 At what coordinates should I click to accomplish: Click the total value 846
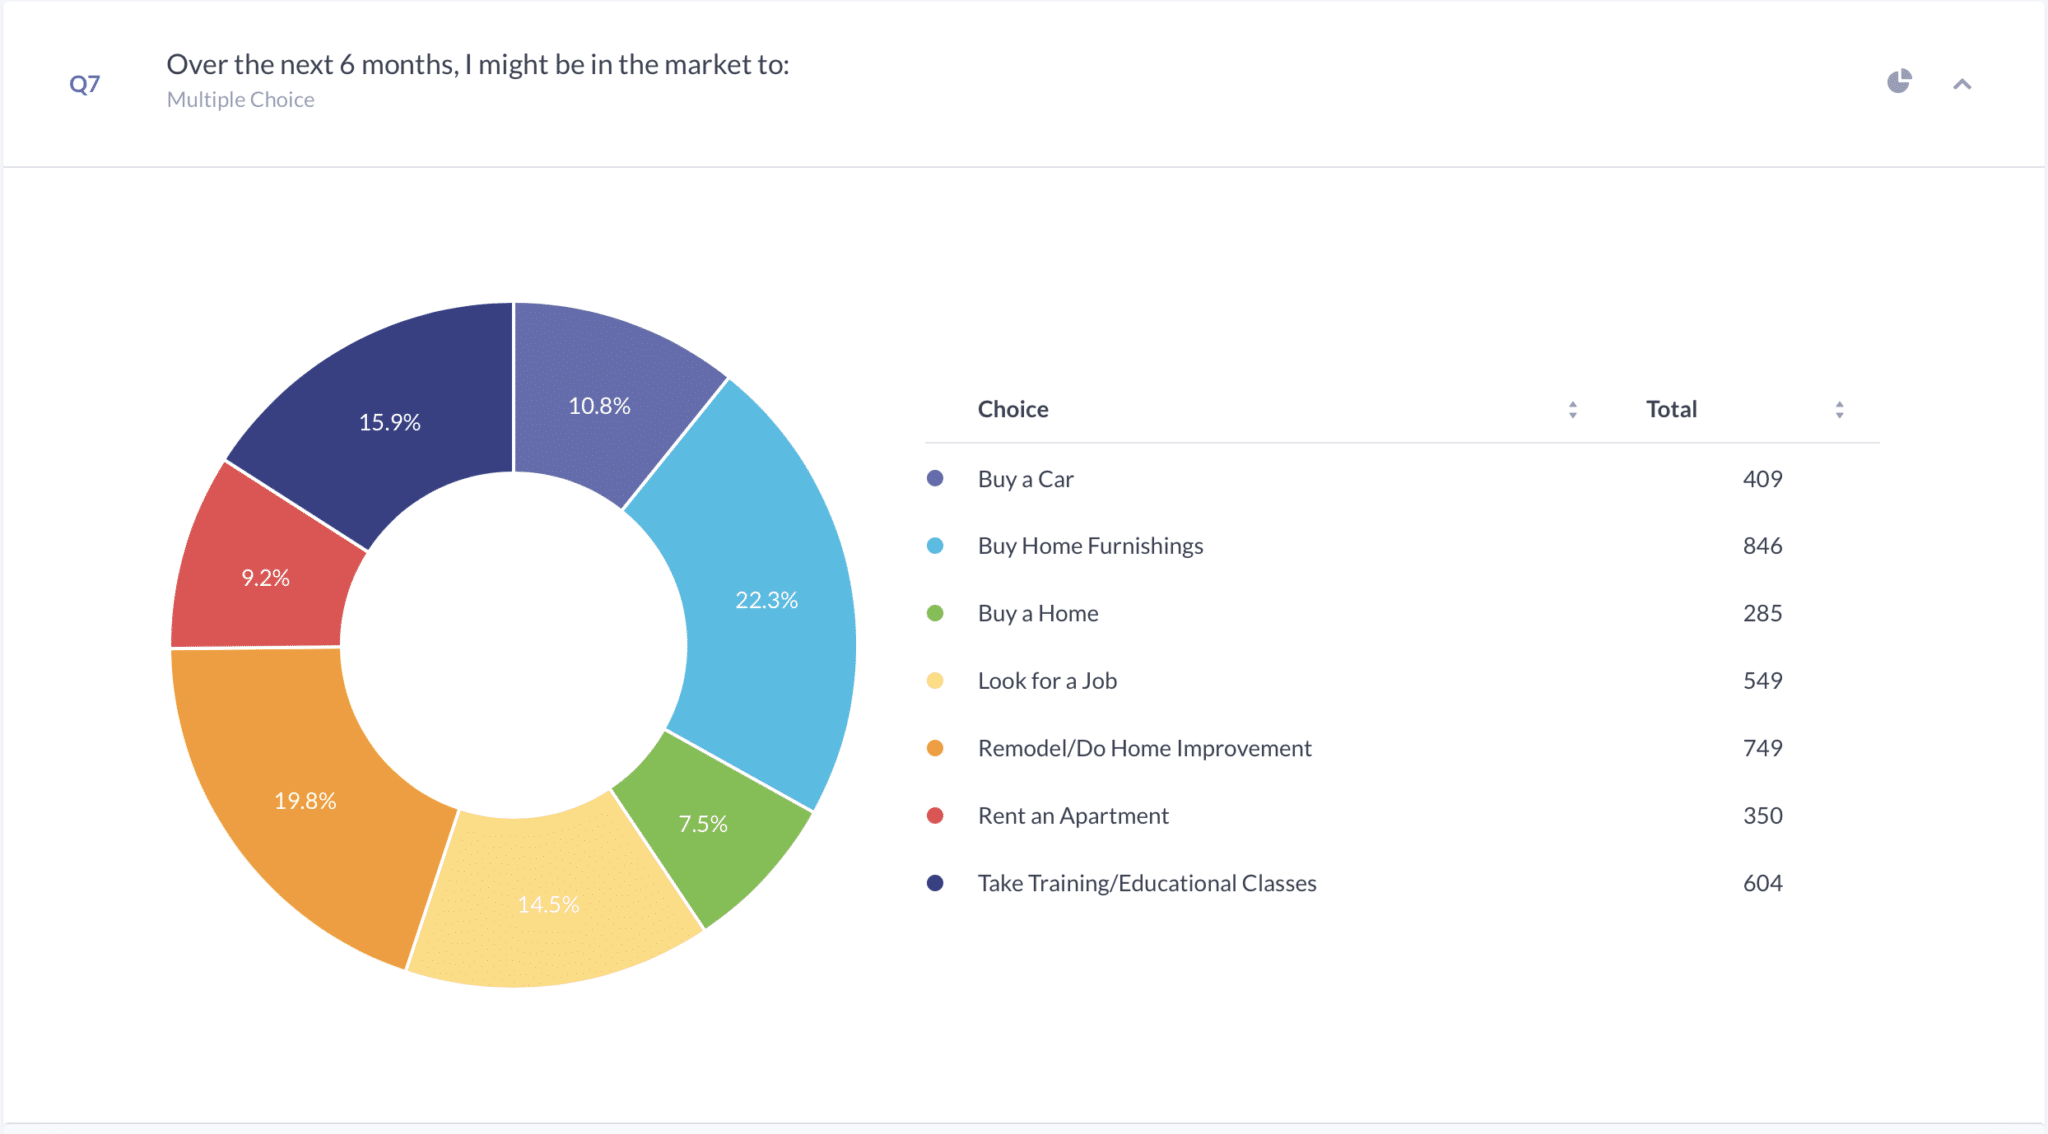[x=1763, y=546]
